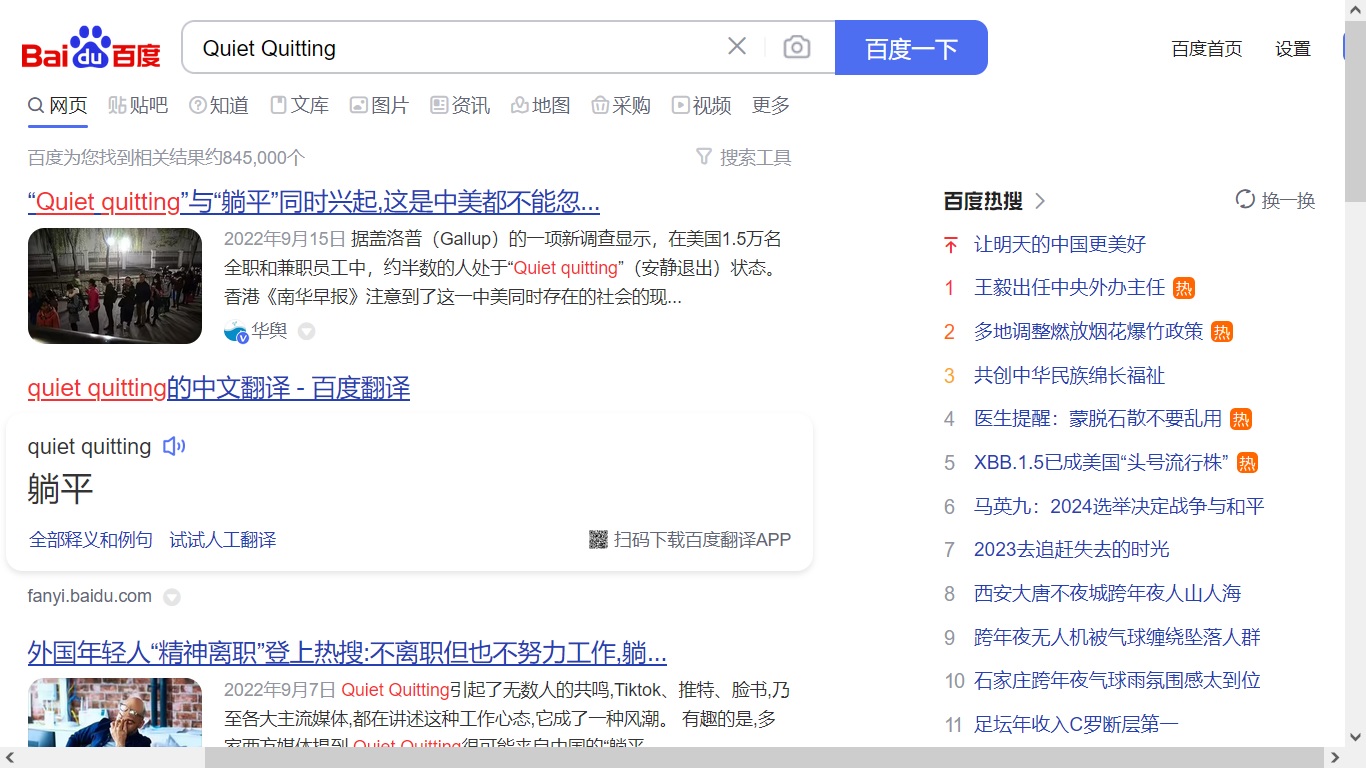Open 百度热搜 heading link
This screenshot has height=768, width=1366.
pos(983,201)
